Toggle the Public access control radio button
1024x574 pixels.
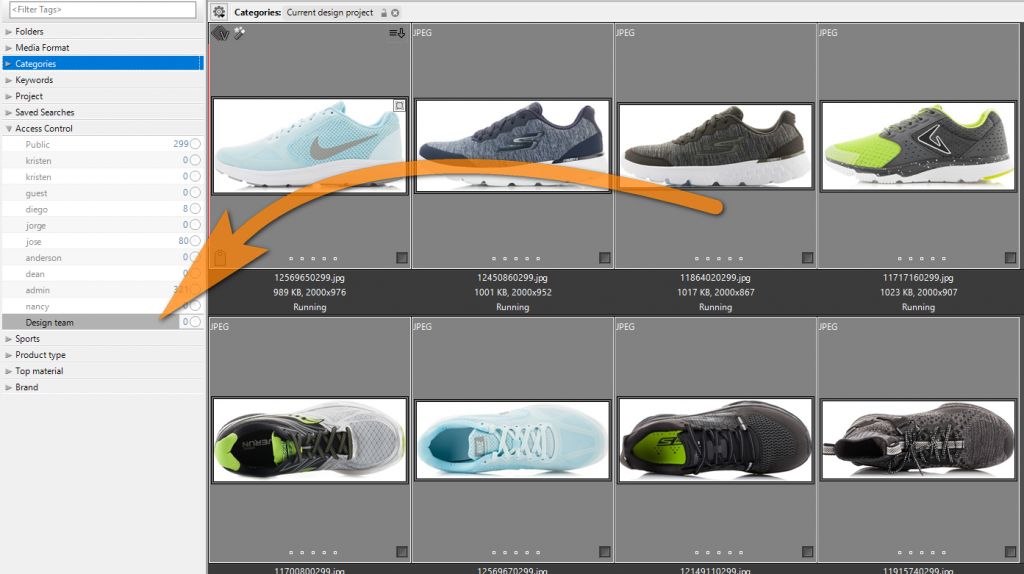pyautogui.click(x=196, y=145)
